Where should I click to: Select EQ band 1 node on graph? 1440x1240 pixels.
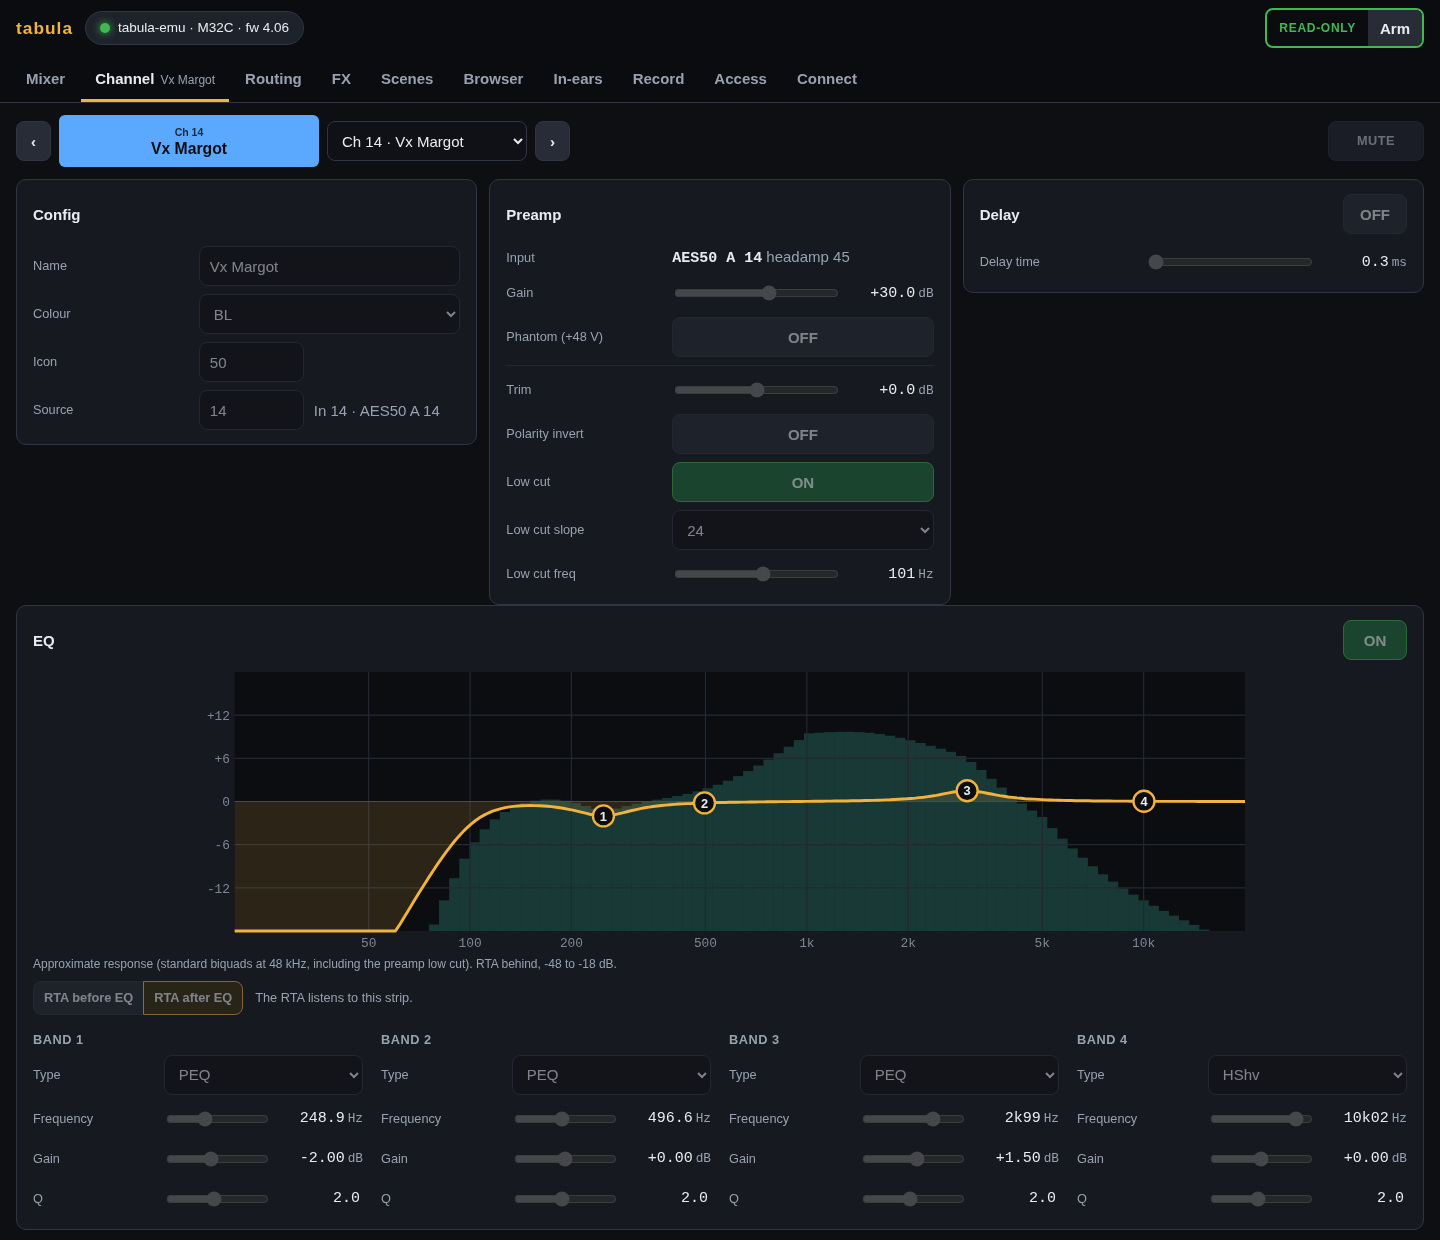[603, 816]
